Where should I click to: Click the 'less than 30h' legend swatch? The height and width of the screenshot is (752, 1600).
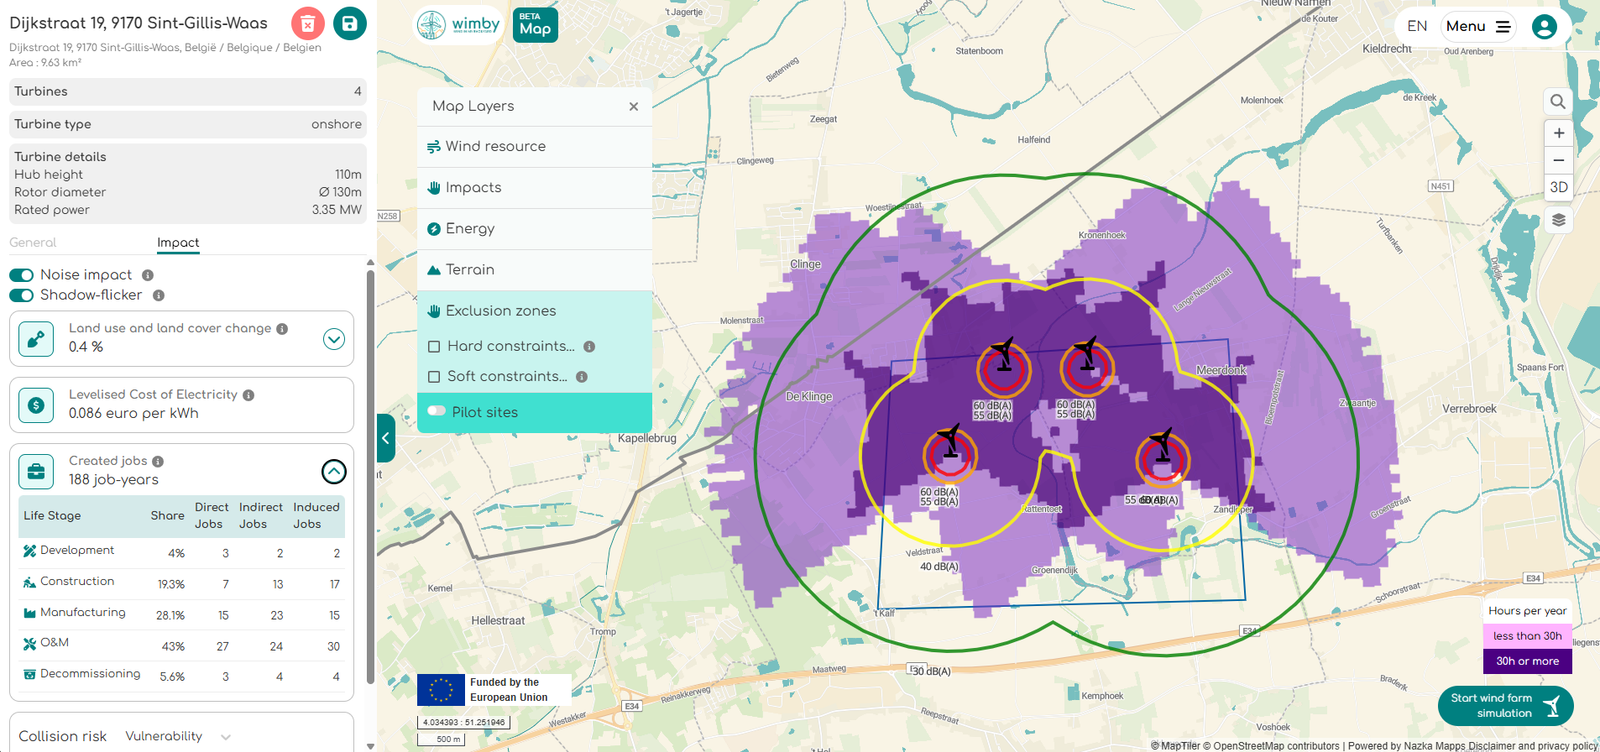point(1527,636)
